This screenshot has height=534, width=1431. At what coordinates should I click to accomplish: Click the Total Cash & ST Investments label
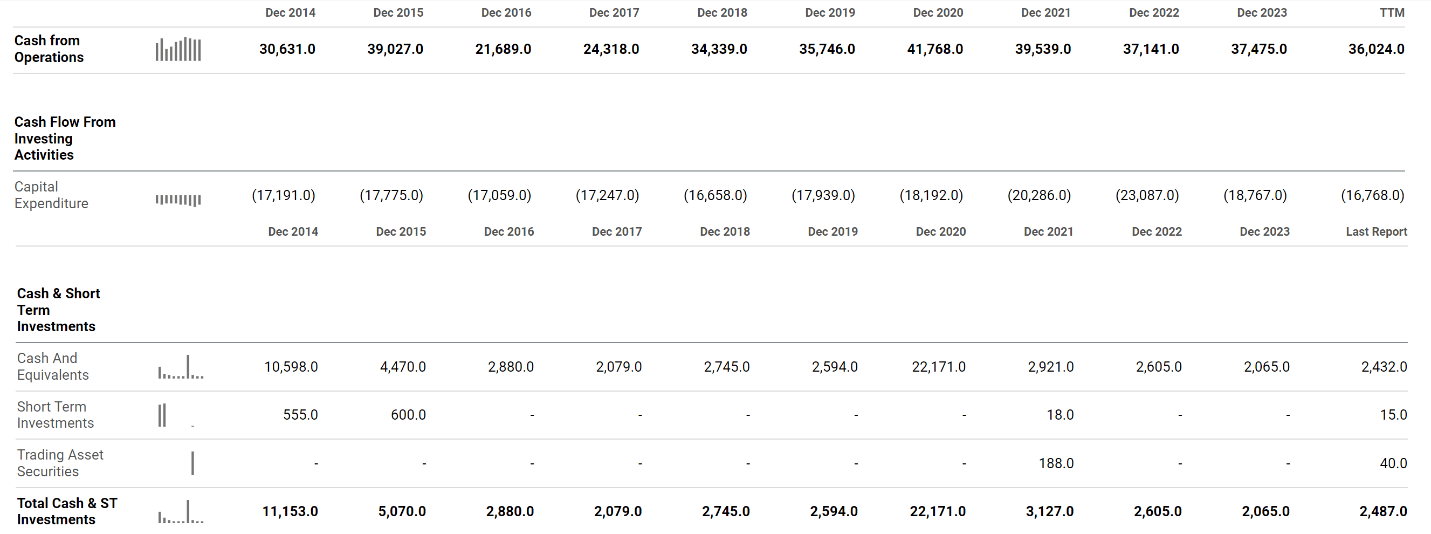67,511
